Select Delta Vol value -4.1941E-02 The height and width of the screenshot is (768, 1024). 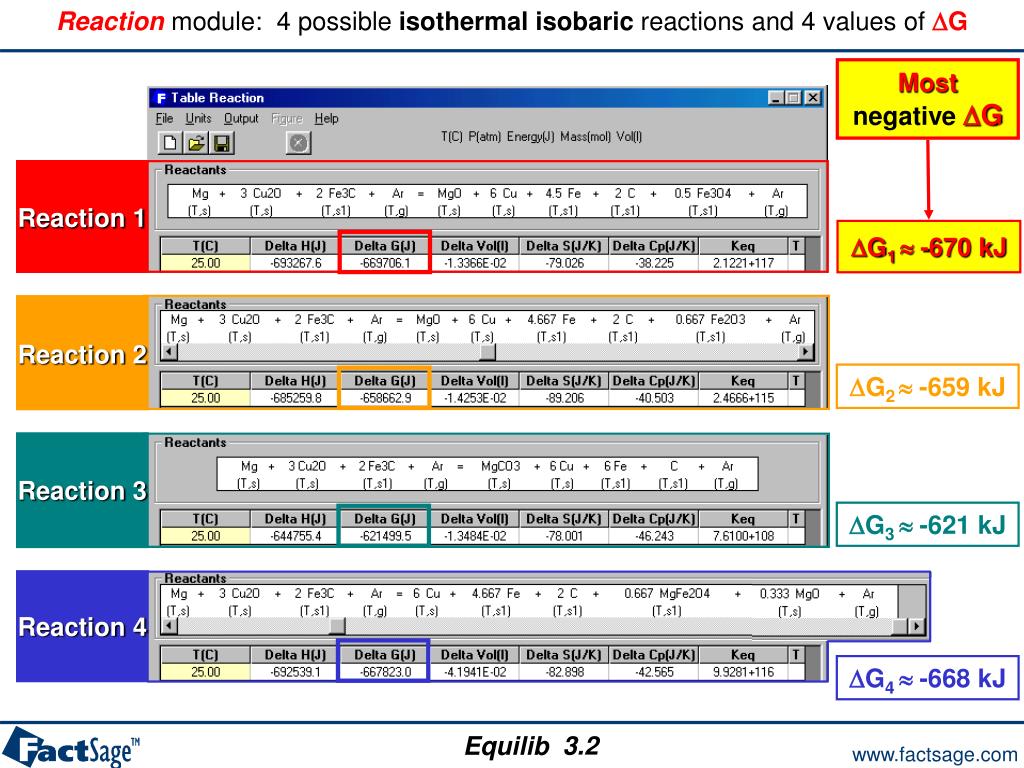point(475,672)
